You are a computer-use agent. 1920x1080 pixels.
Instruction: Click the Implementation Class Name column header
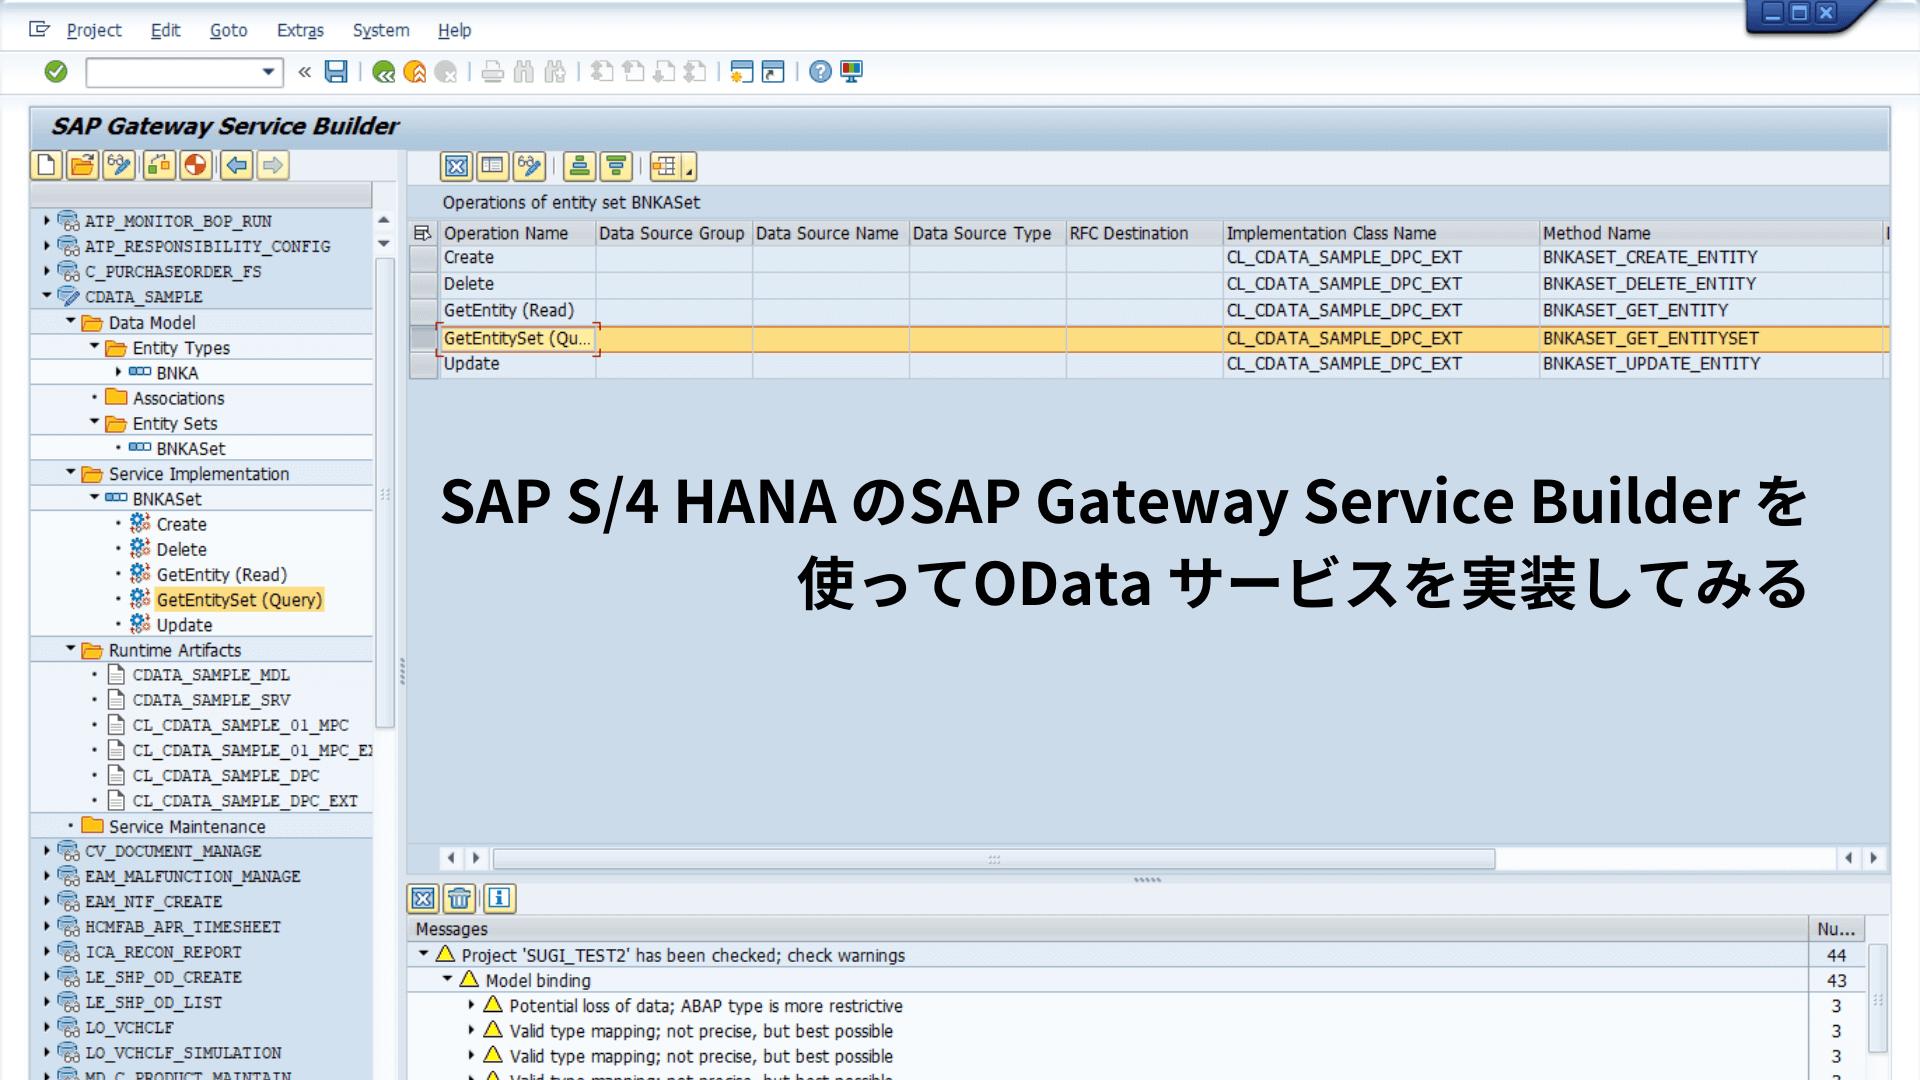pyautogui.click(x=1380, y=233)
